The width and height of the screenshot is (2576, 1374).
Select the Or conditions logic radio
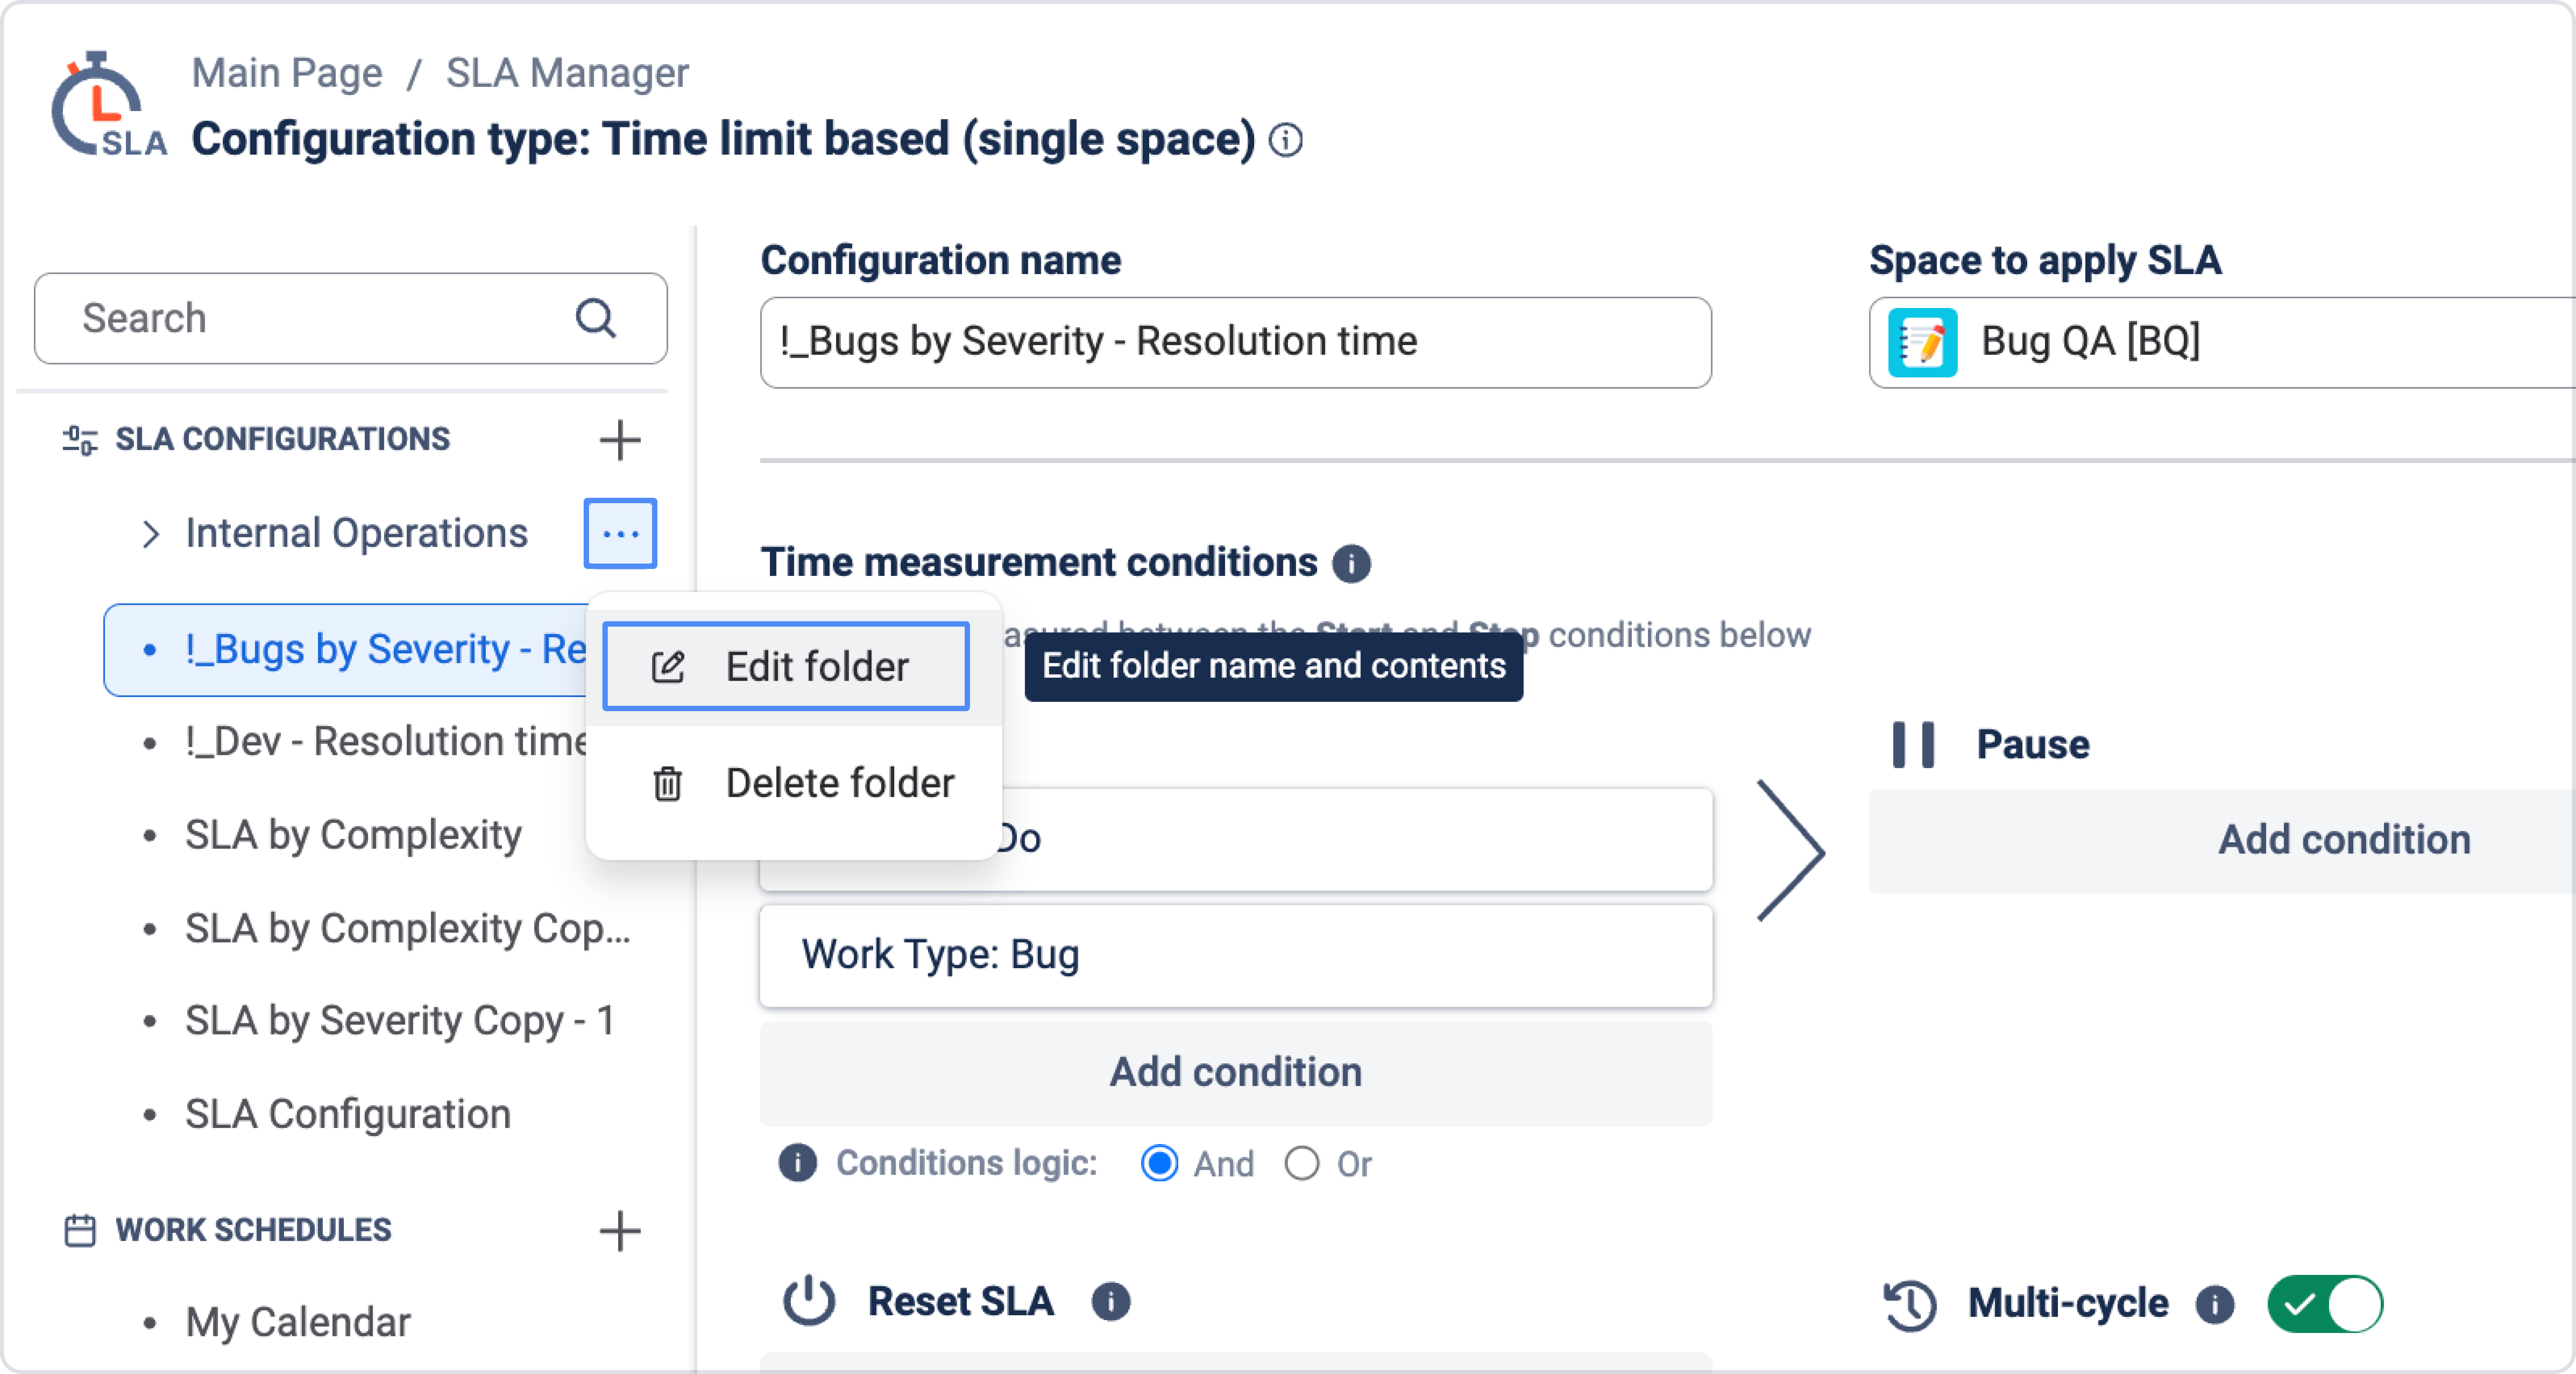(1302, 1163)
